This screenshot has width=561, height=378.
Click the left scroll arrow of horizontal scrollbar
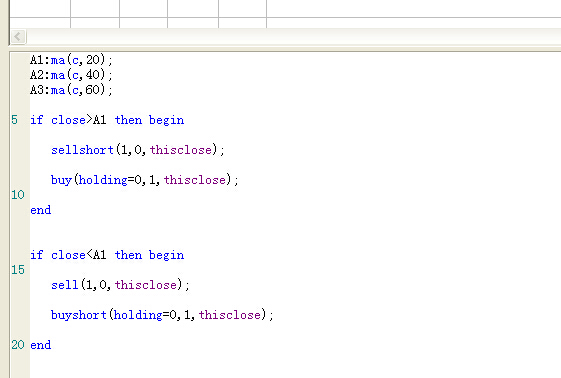coord(18,36)
